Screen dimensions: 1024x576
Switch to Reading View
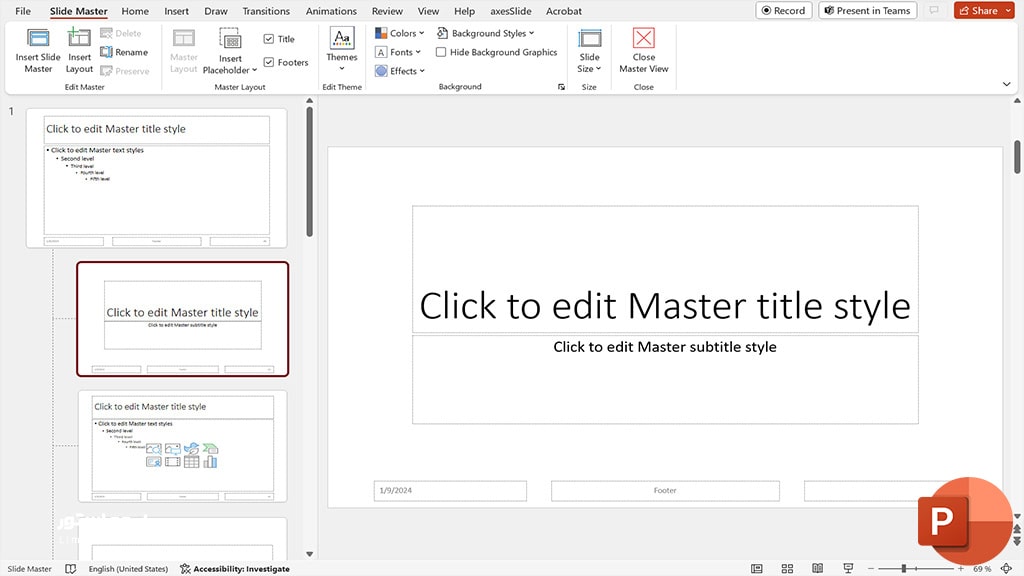pyautogui.click(x=817, y=569)
